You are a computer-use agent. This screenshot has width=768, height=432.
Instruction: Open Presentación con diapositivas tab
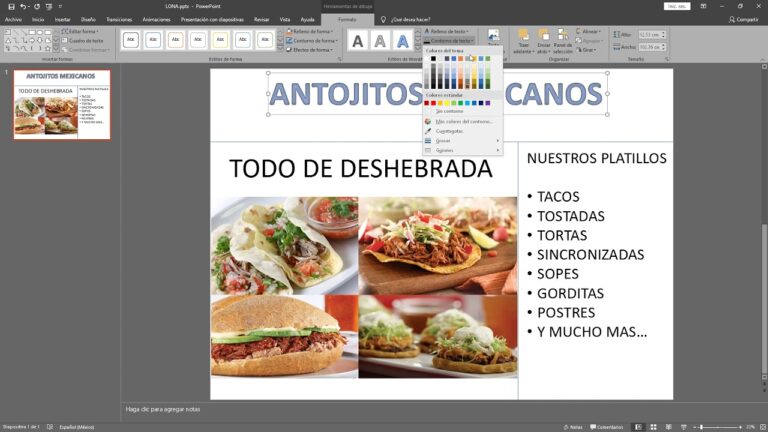pyautogui.click(x=212, y=20)
